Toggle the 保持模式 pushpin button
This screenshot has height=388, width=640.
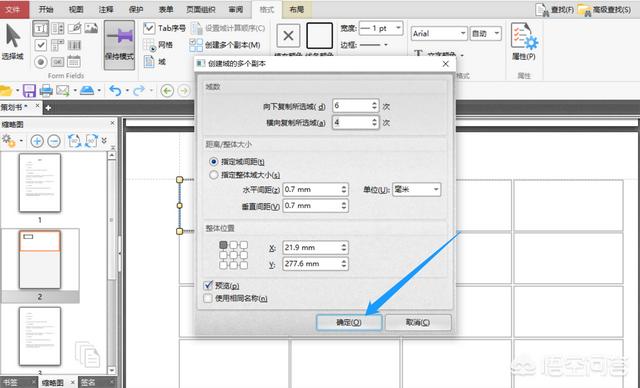pos(120,45)
